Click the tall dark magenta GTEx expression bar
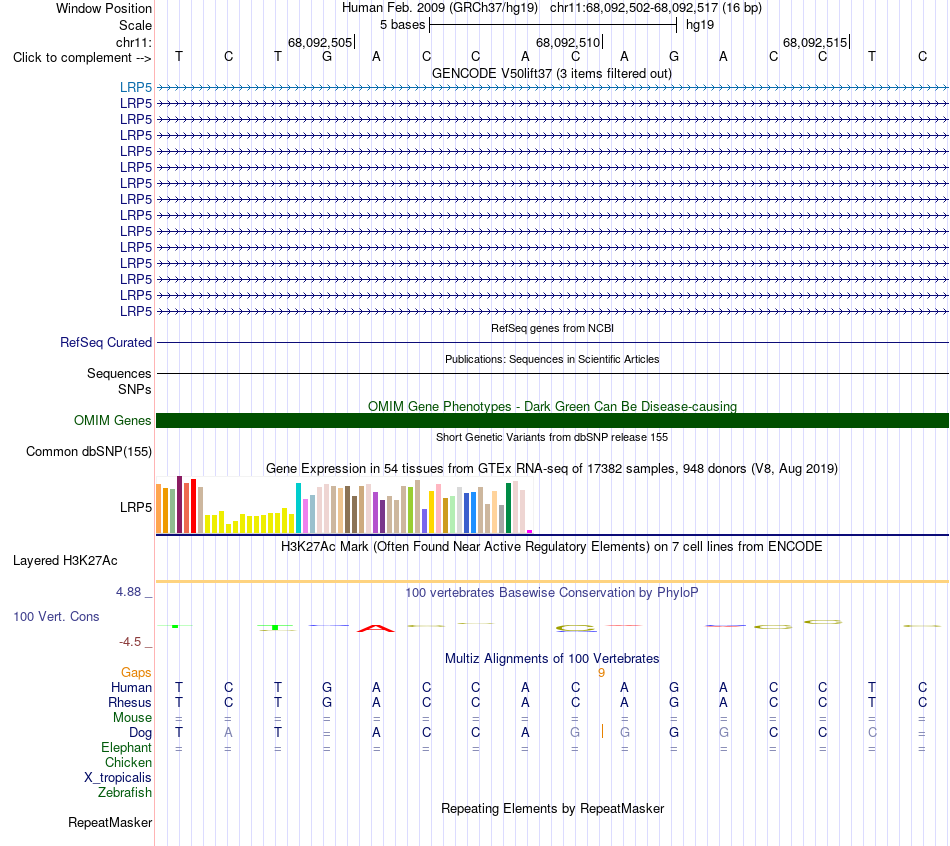 [x=179, y=505]
